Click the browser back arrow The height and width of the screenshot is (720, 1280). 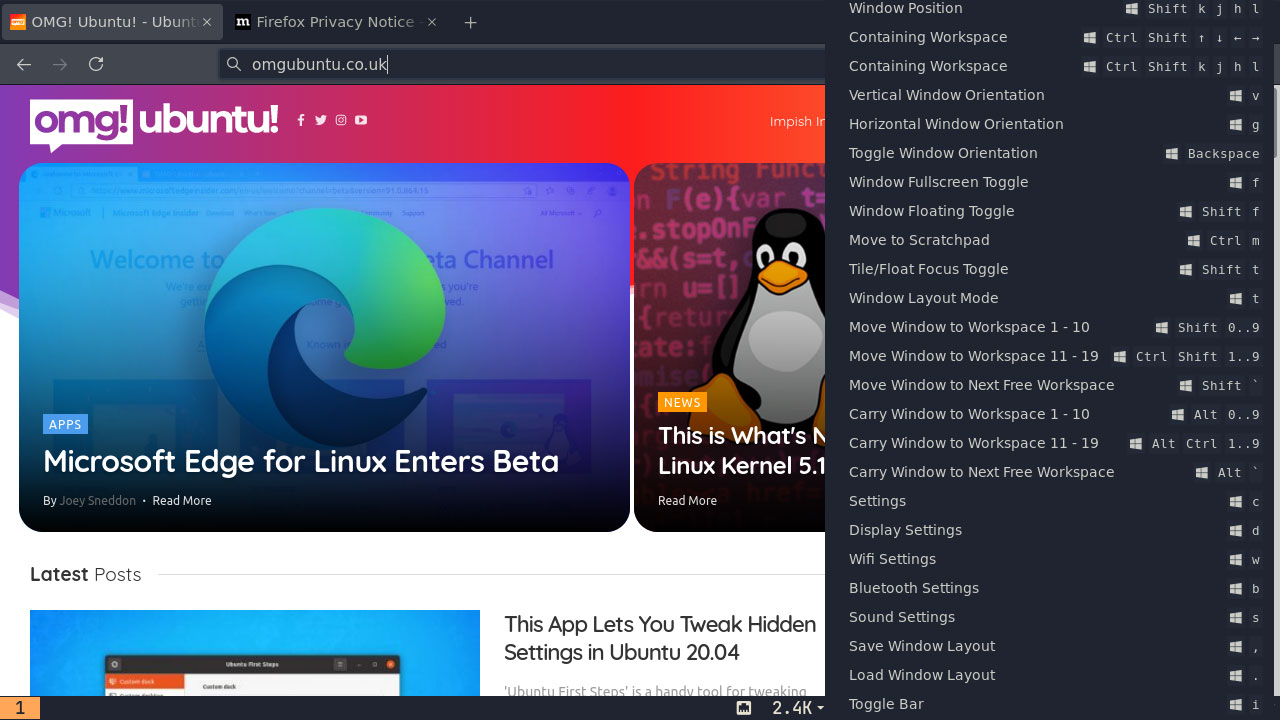pos(24,64)
